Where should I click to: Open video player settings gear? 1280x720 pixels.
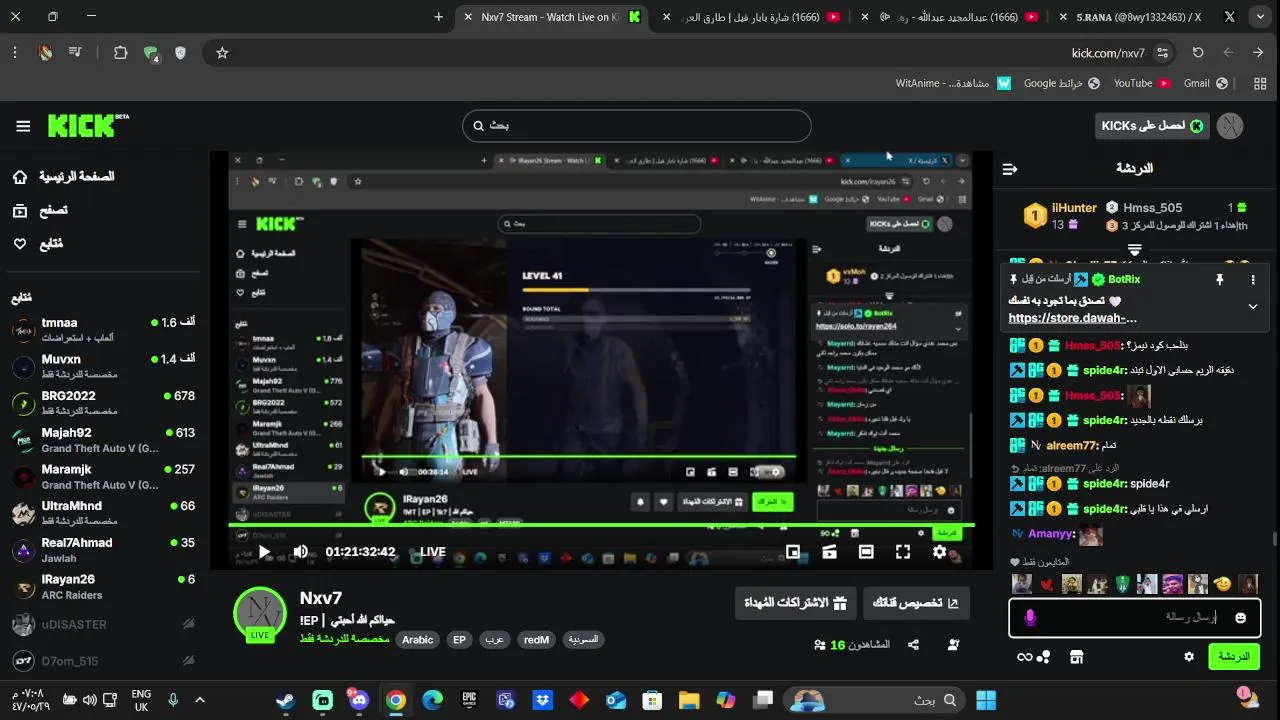click(939, 552)
